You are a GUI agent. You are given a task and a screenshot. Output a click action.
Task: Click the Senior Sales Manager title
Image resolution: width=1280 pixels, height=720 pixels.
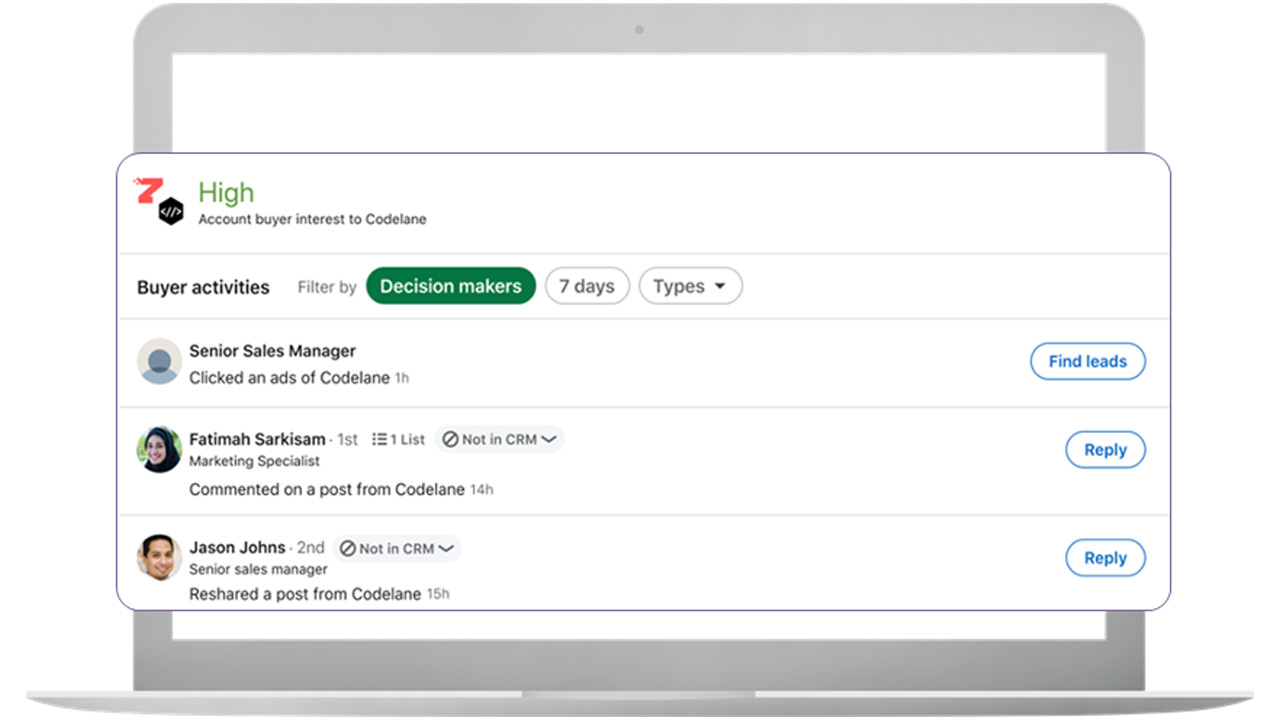tap(272, 351)
